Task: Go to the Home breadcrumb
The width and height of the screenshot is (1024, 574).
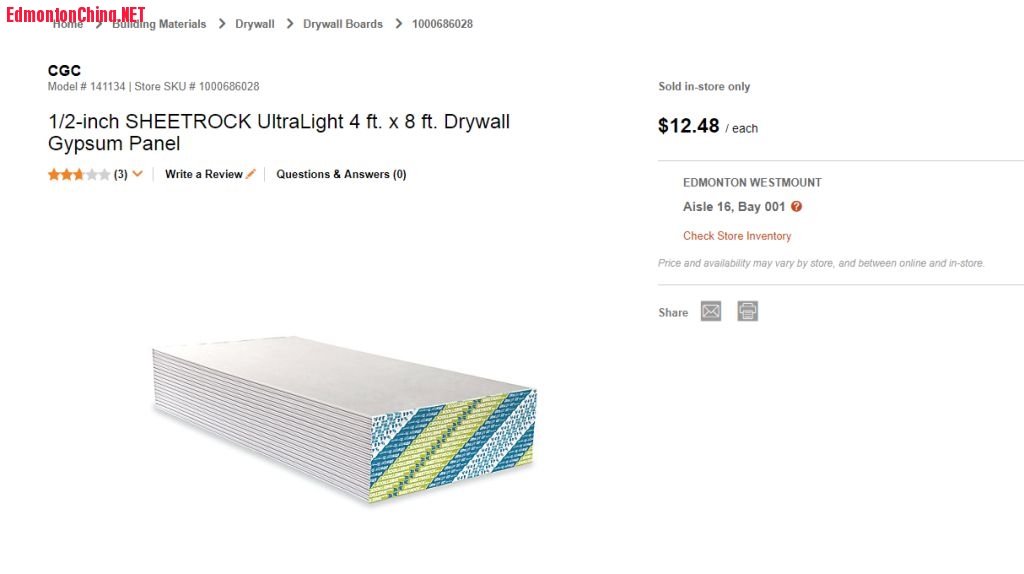Action: pos(68,24)
